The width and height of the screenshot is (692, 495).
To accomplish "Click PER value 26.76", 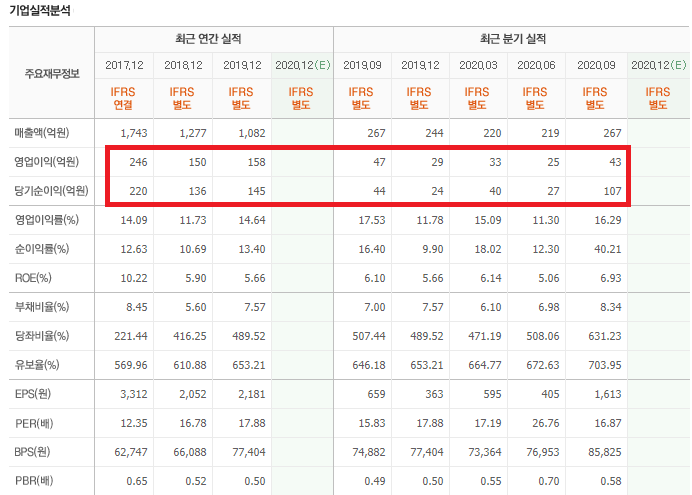I will pos(545,423).
